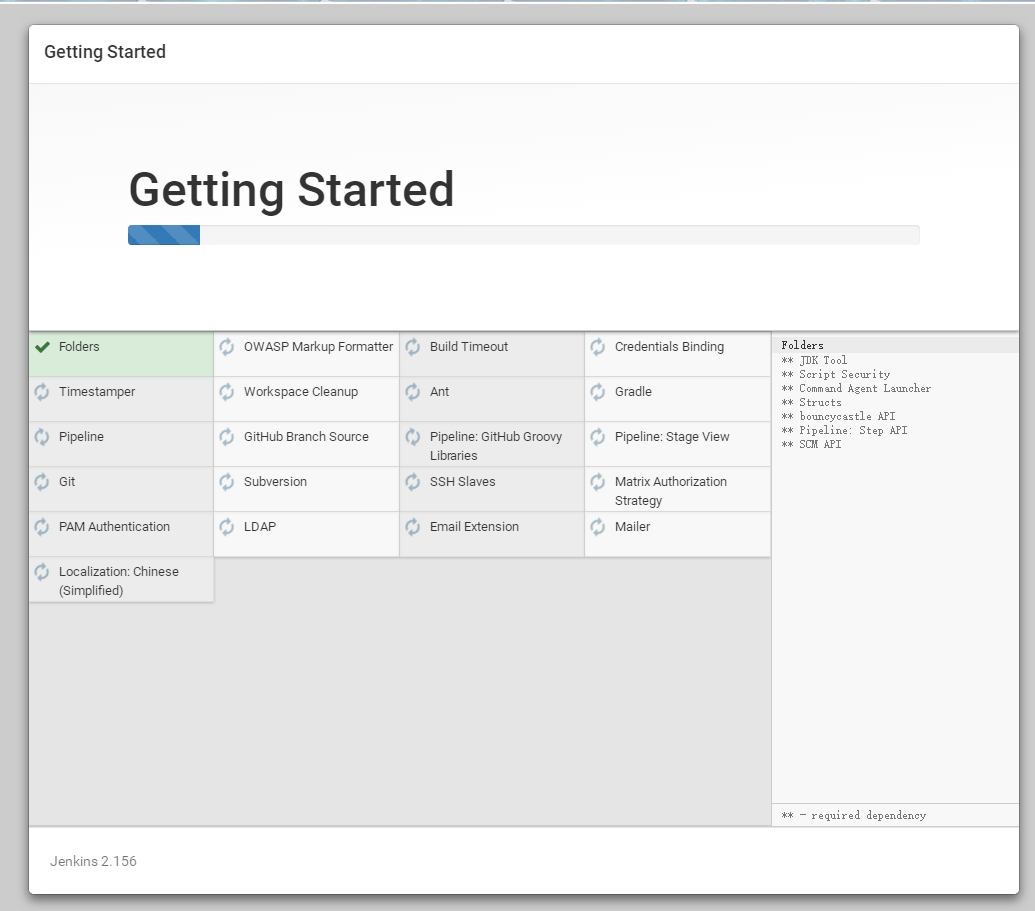The width and height of the screenshot is (1035, 911).
Task: Click the green checkmark next to Folders
Action: (x=42, y=347)
